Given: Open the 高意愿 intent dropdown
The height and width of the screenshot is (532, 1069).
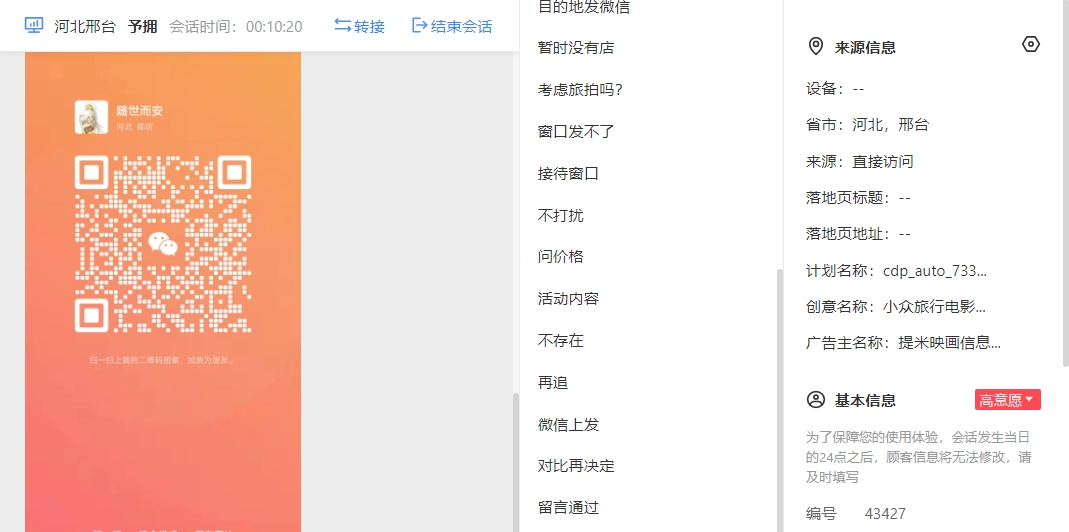Looking at the screenshot, I should click(x=1008, y=400).
